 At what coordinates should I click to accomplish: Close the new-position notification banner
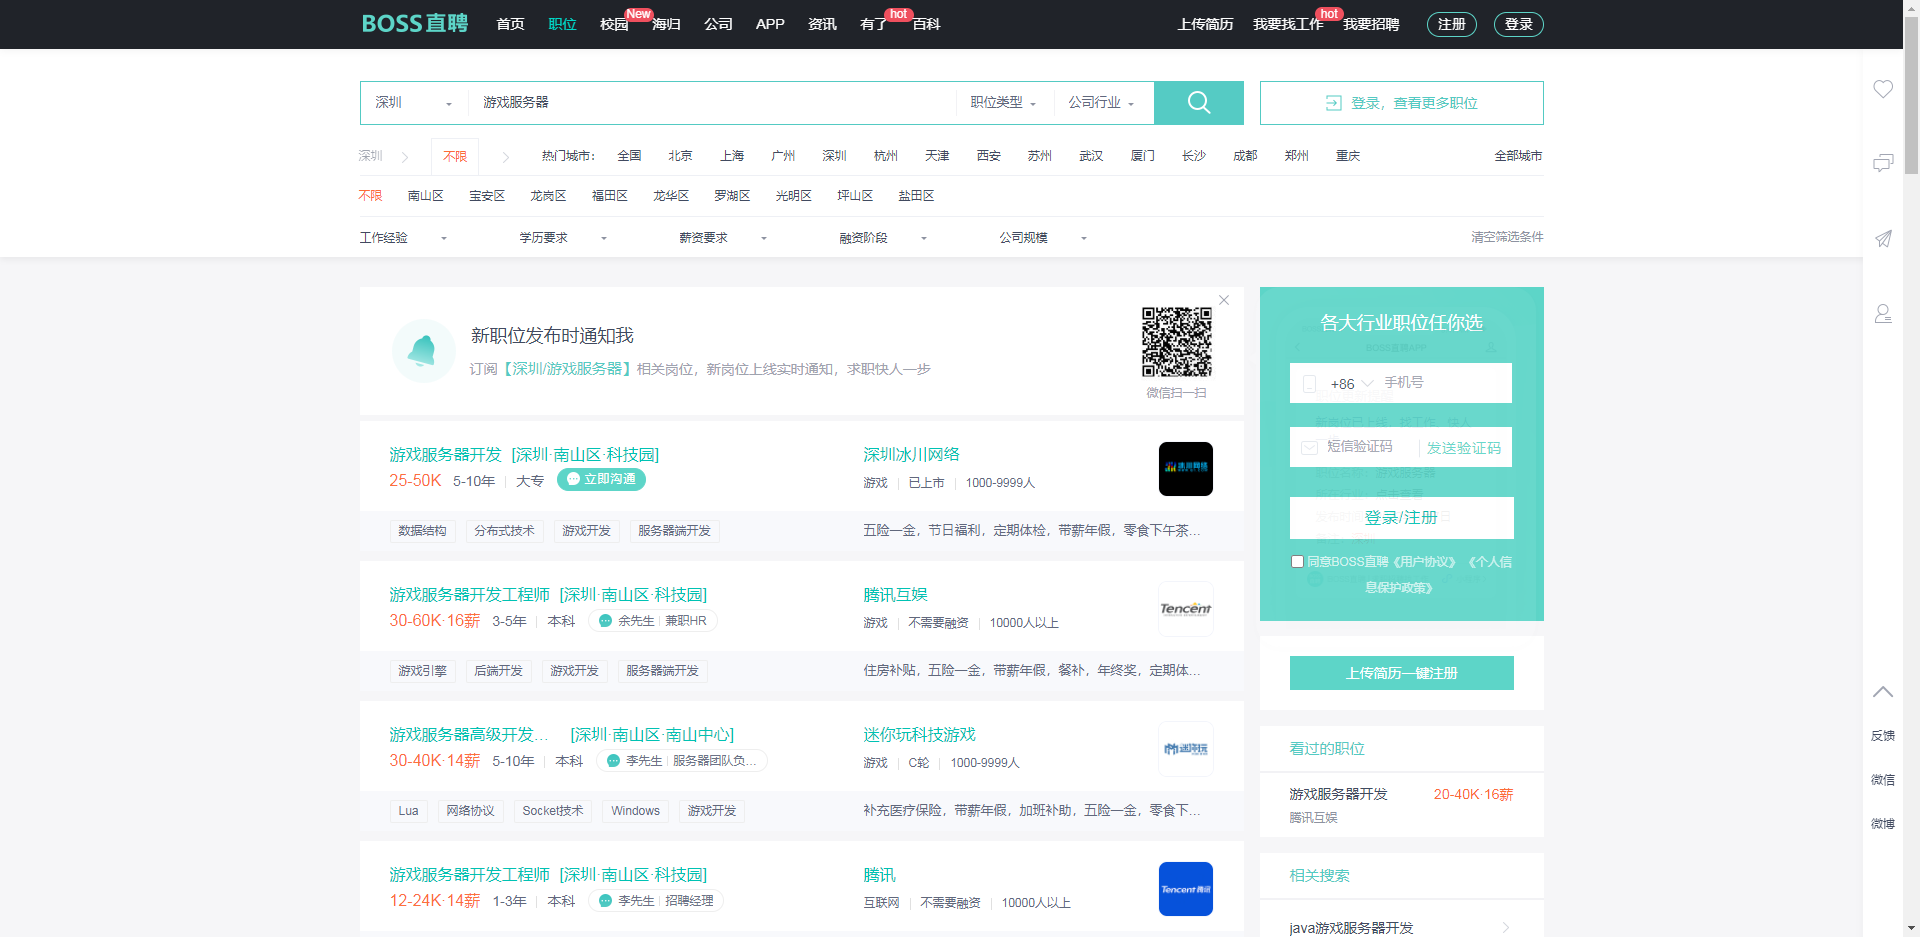pos(1224,300)
